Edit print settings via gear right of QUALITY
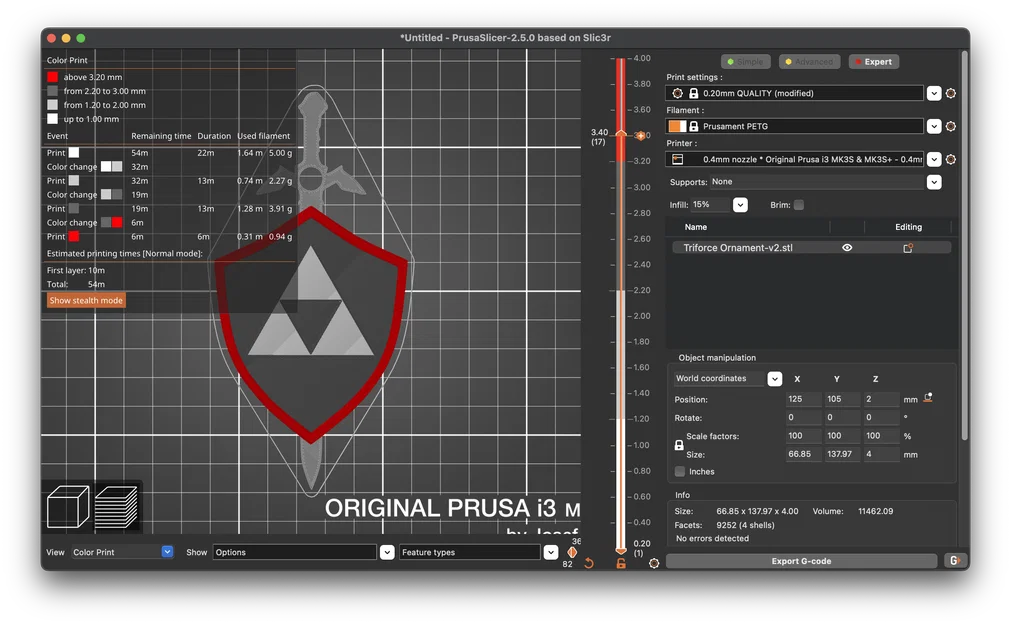This screenshot has width=1011, height=625. coord(950,94)
